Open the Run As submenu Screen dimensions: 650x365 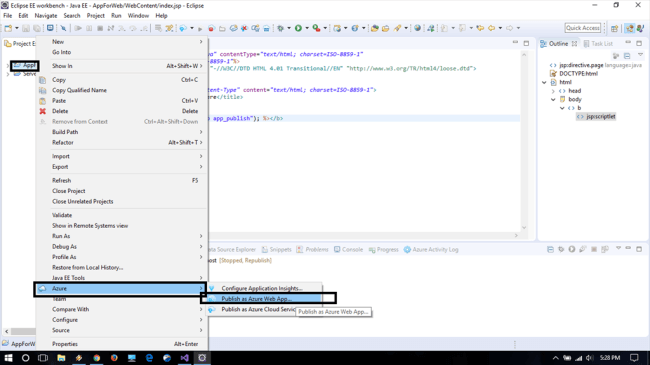pyautogui.click(x=120, y=236)
